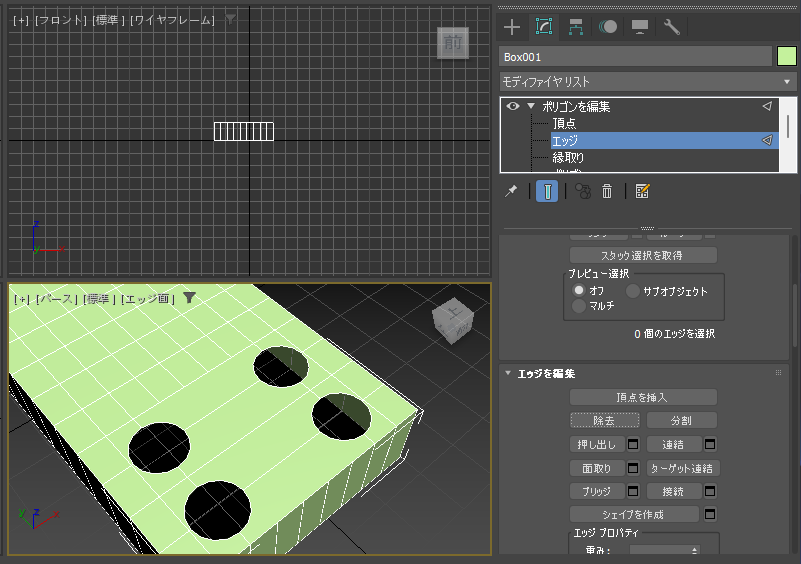The image size is (801, 564).
Task: Open the [パース] viewport label menu
Action: coord(56,299)
